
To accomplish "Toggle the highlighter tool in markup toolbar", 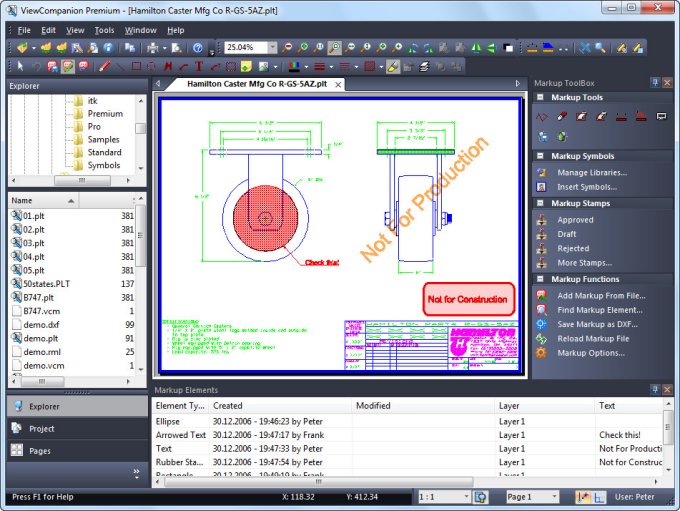I will [x=393, y=67].
